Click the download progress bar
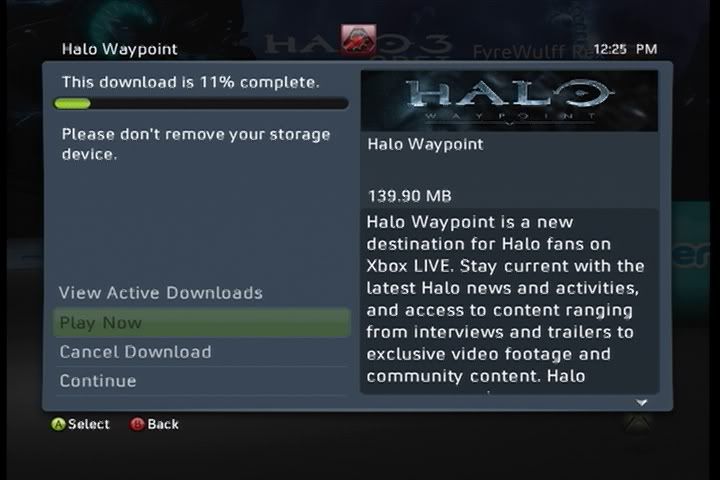720x480 pixels. coord(201,103)
